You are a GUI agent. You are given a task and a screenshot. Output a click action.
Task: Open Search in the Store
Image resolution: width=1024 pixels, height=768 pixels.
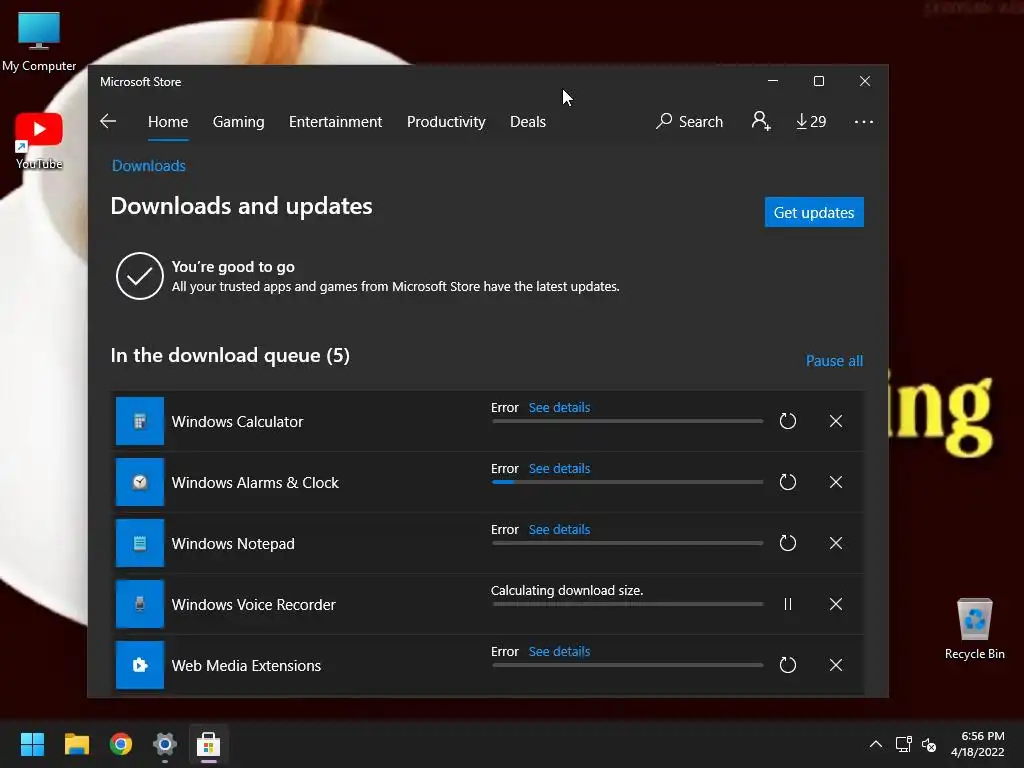(x=690, y=121)
